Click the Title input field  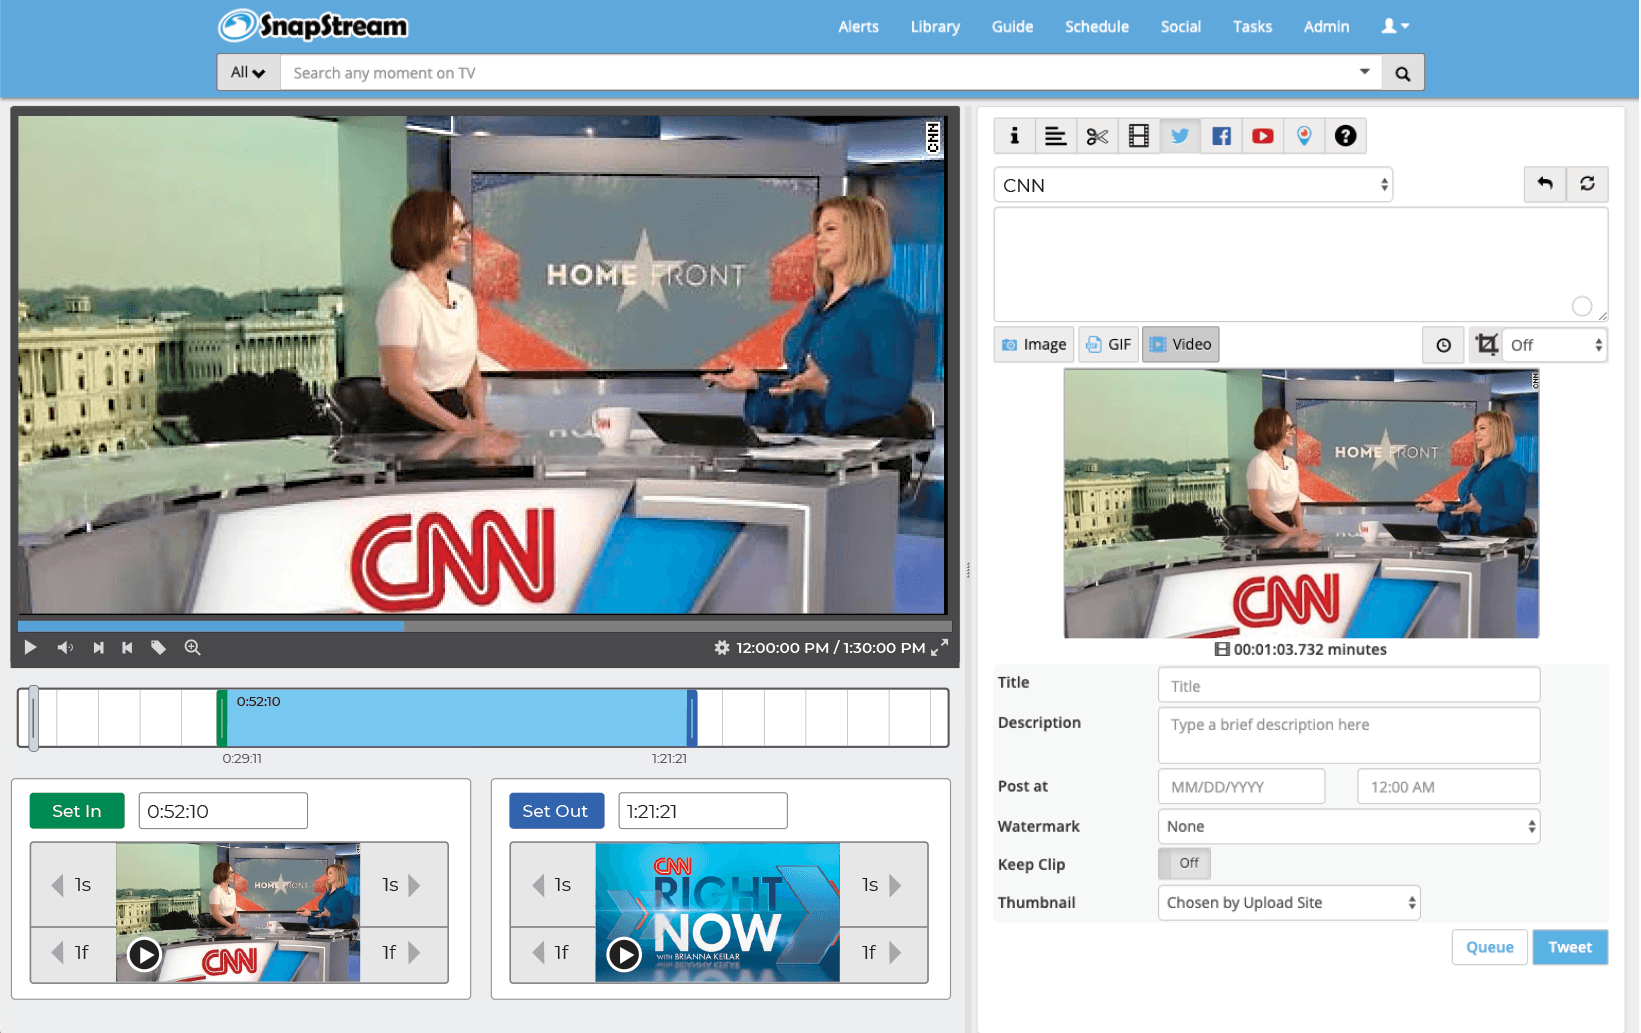click(1349, 686)
